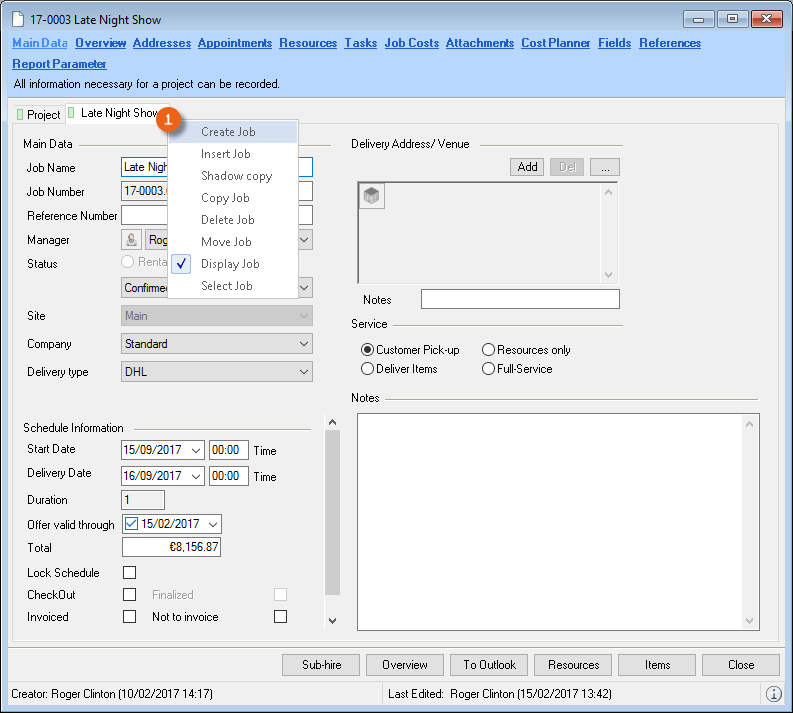Expand the Delivery type dropdown
Image resolution: width=793 pixels, height=713 pixels.
coord(304,372)
